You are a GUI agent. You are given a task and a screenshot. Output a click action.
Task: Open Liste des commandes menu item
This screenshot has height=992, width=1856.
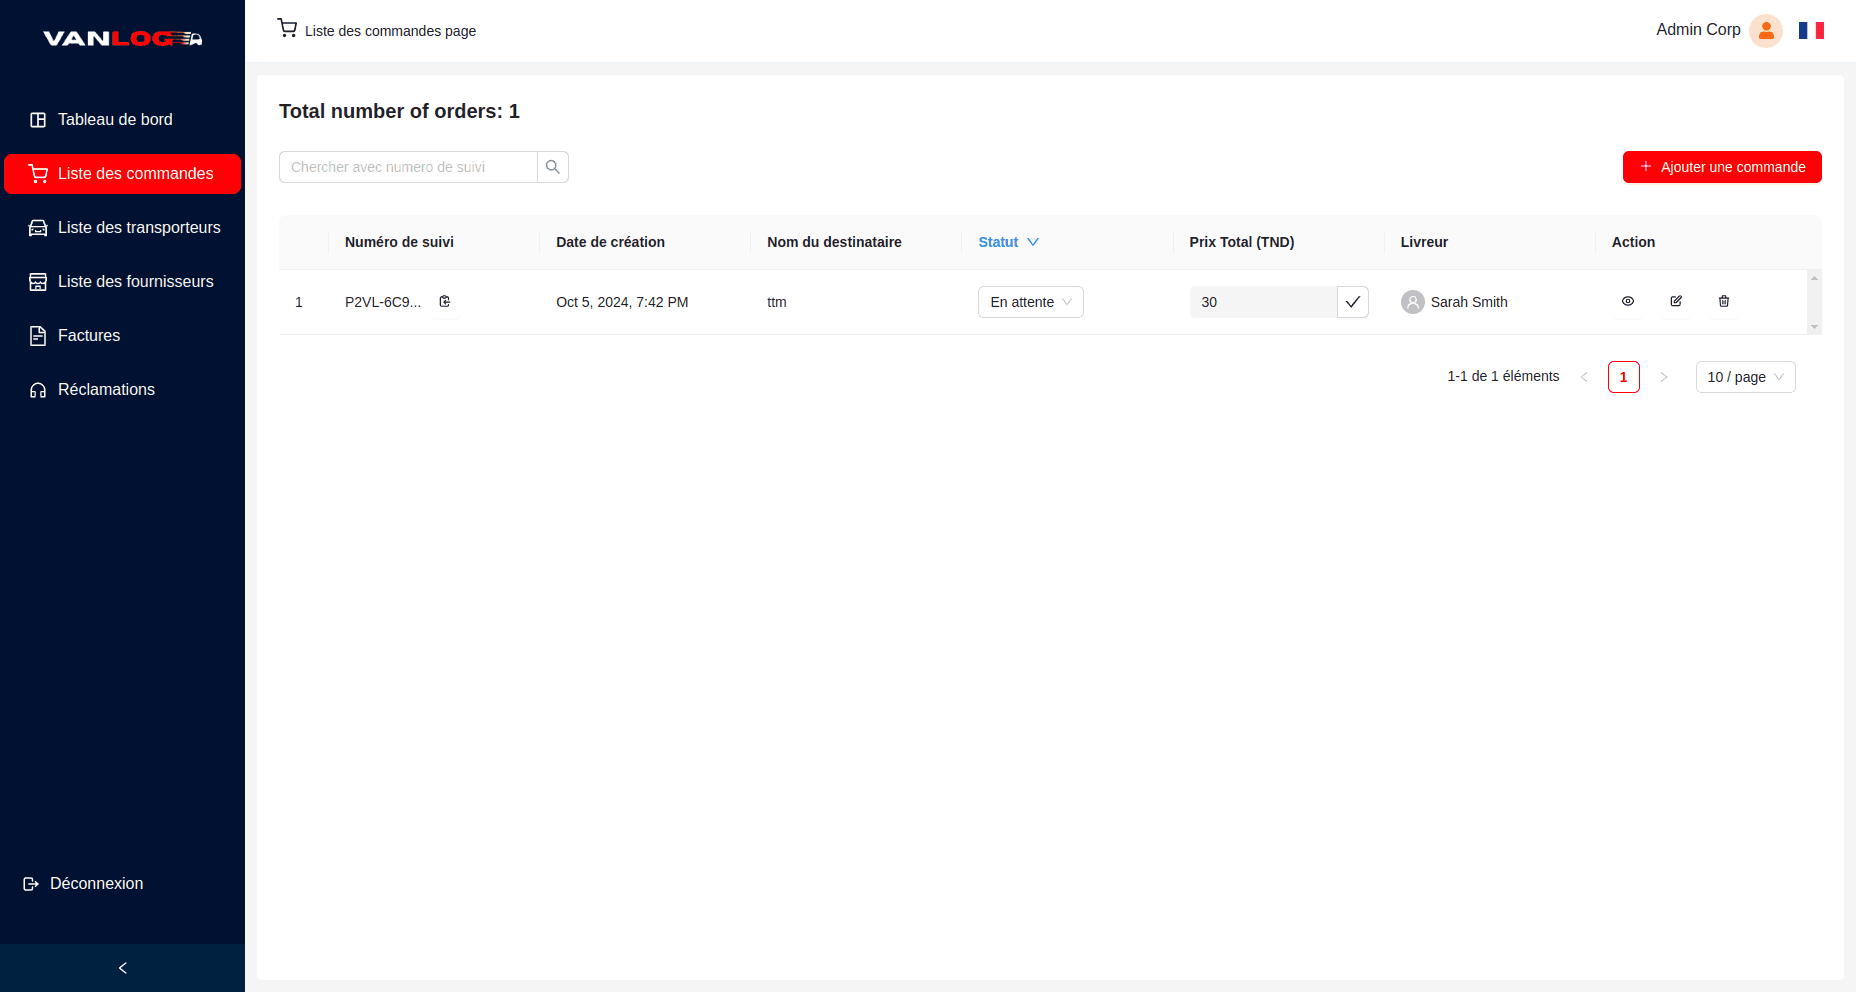(122, 174)
